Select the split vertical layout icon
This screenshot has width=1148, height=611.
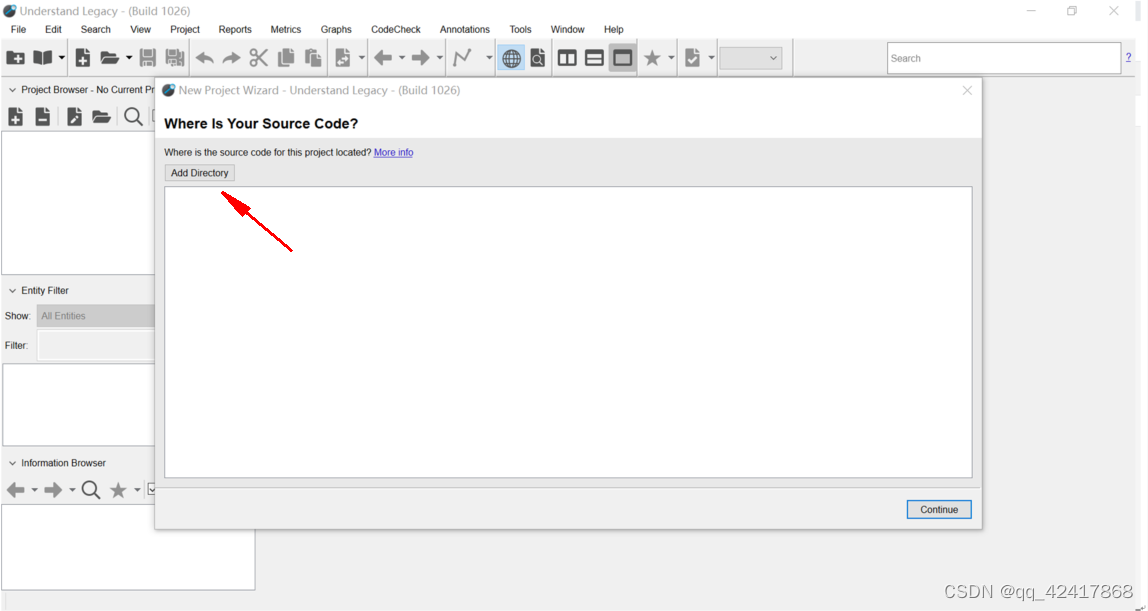coord(567,58)
